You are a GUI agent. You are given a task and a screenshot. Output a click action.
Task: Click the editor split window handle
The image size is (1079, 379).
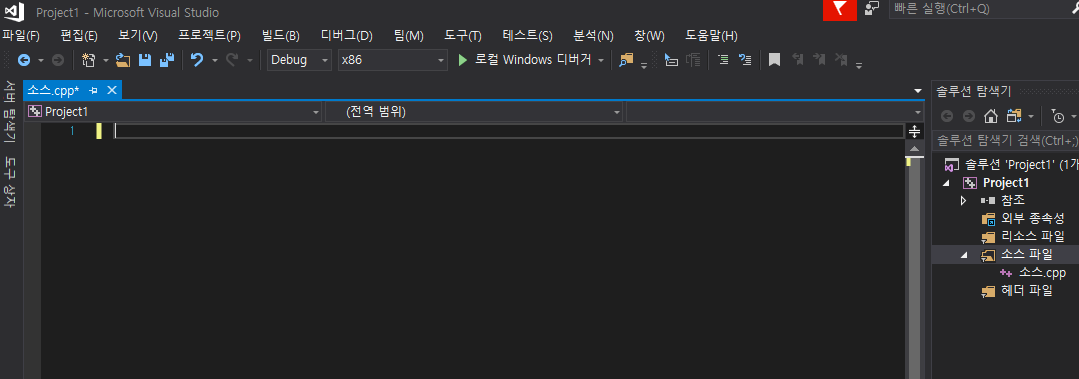pyautogui.click(x=915, y=131)
